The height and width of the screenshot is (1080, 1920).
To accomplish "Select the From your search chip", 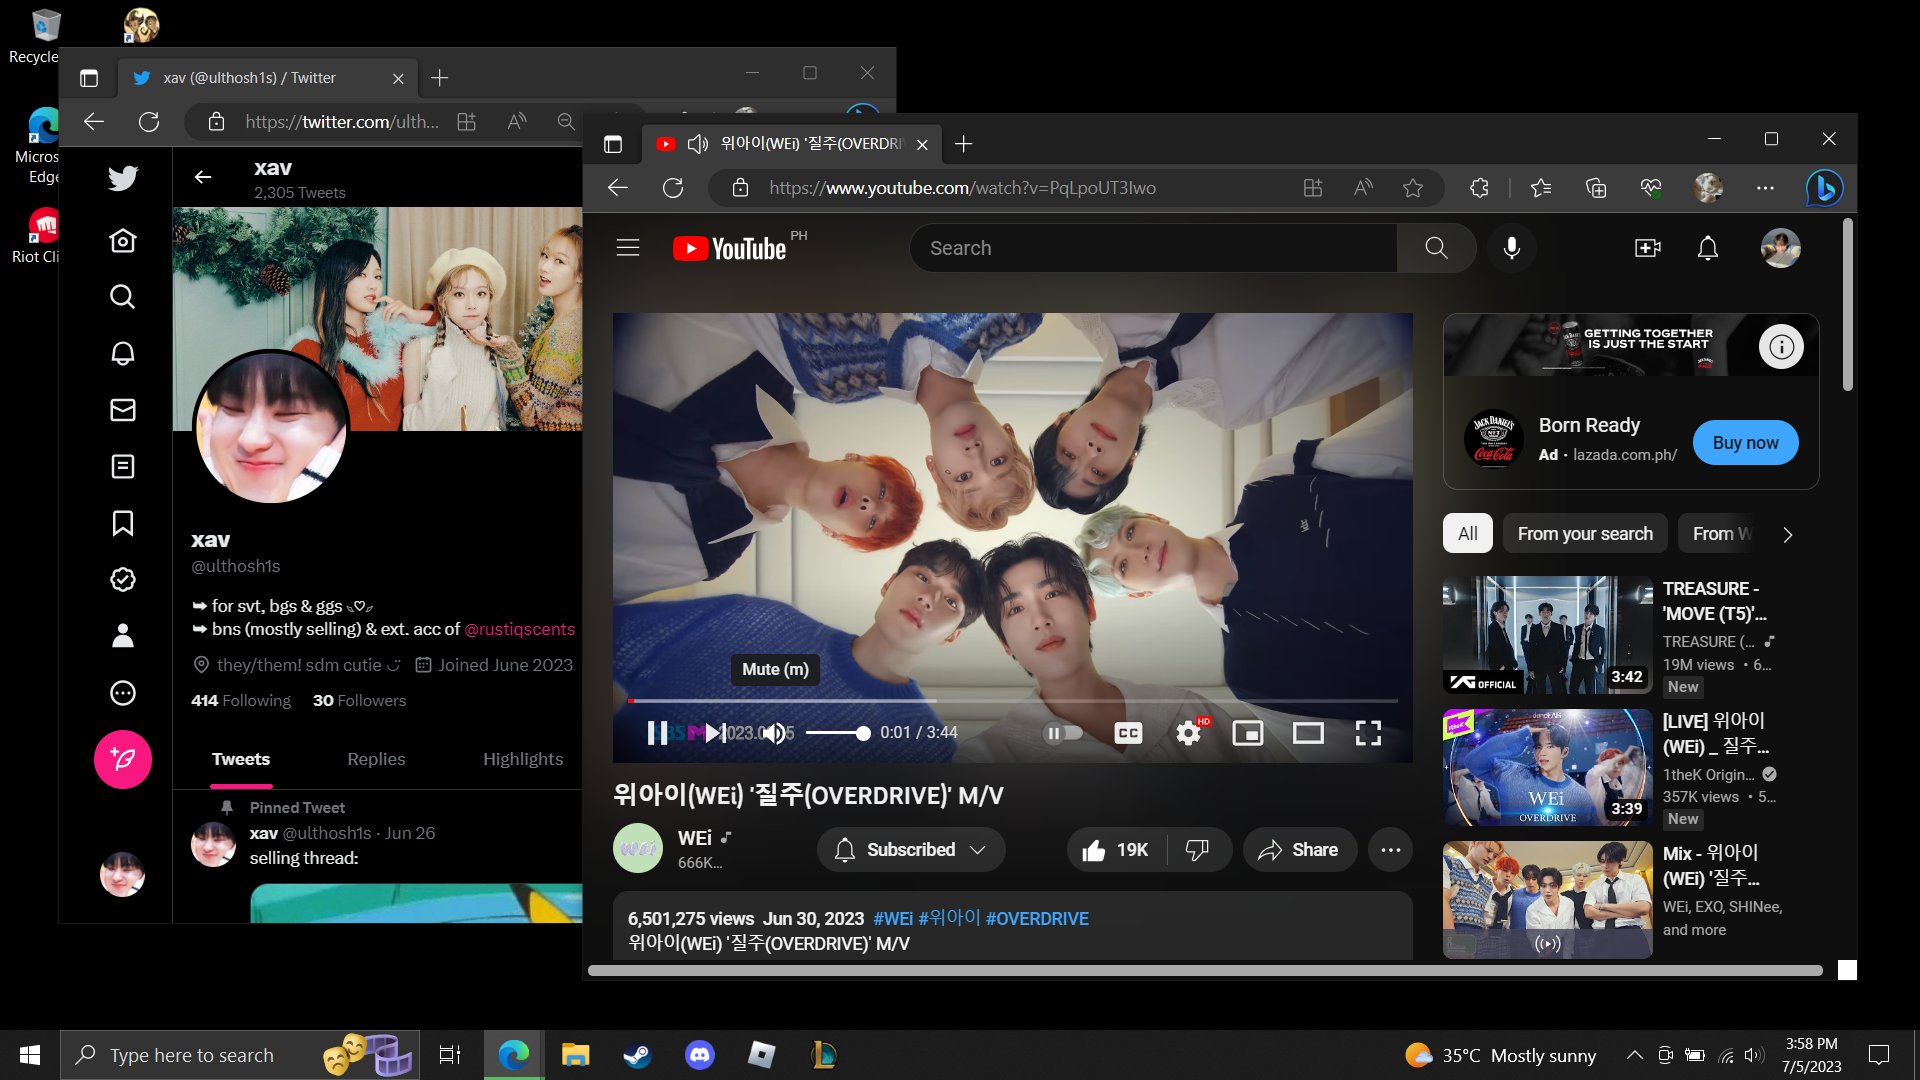I will [x=1584, y=534].
